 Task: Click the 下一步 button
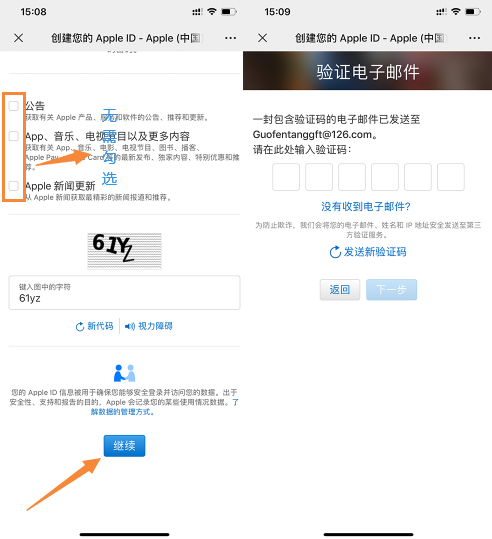[392, 290]
